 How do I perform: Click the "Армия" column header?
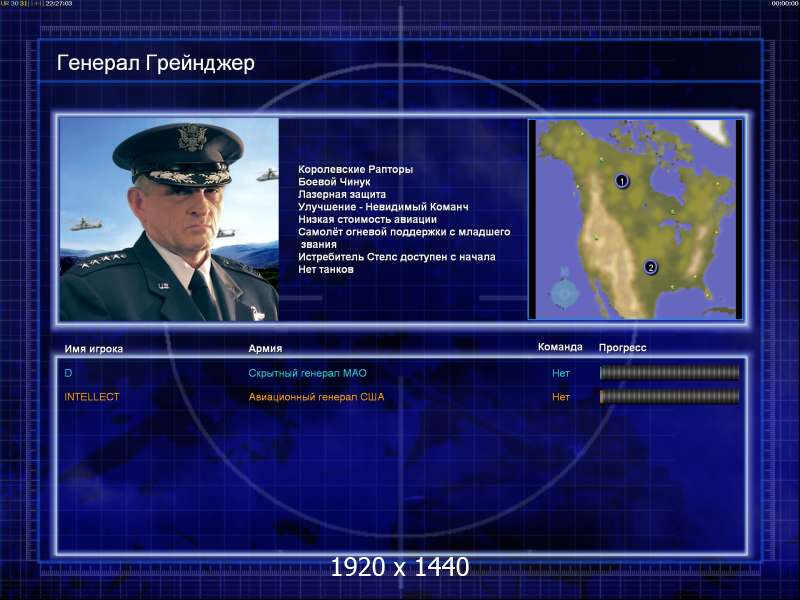tap(265, 348)
